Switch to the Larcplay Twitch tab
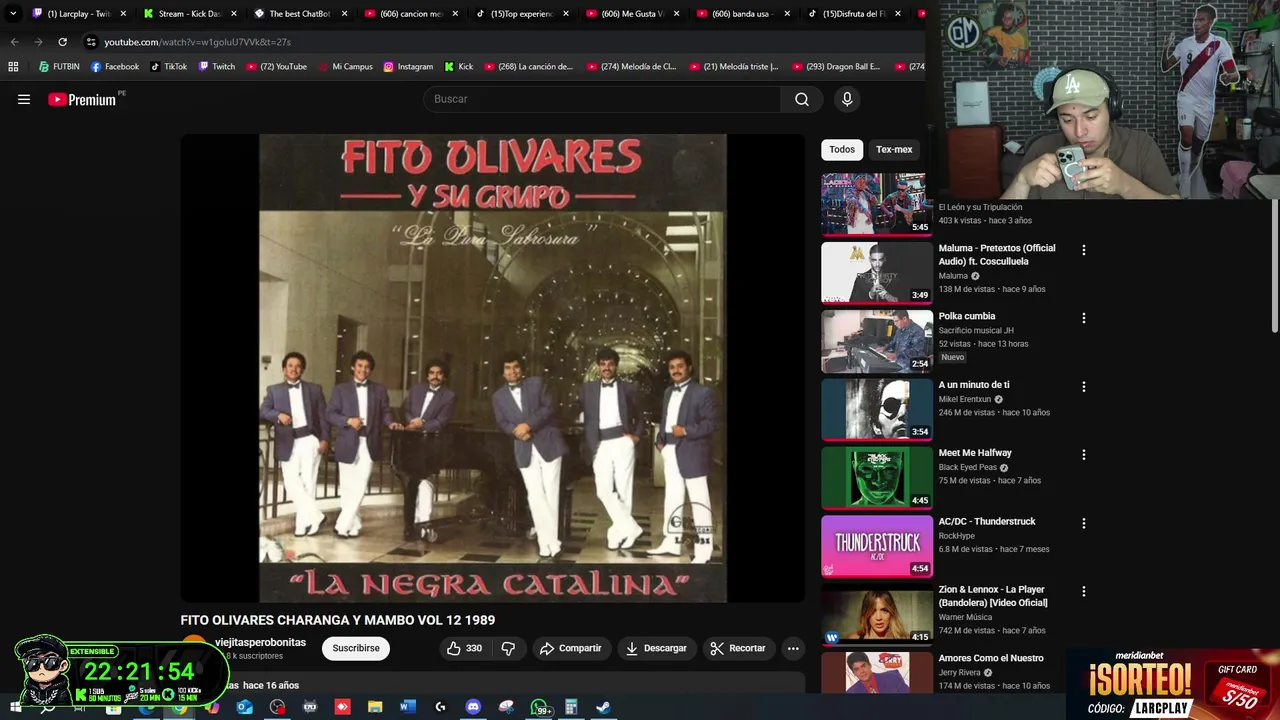The image size is (1280, 720). 78,14
